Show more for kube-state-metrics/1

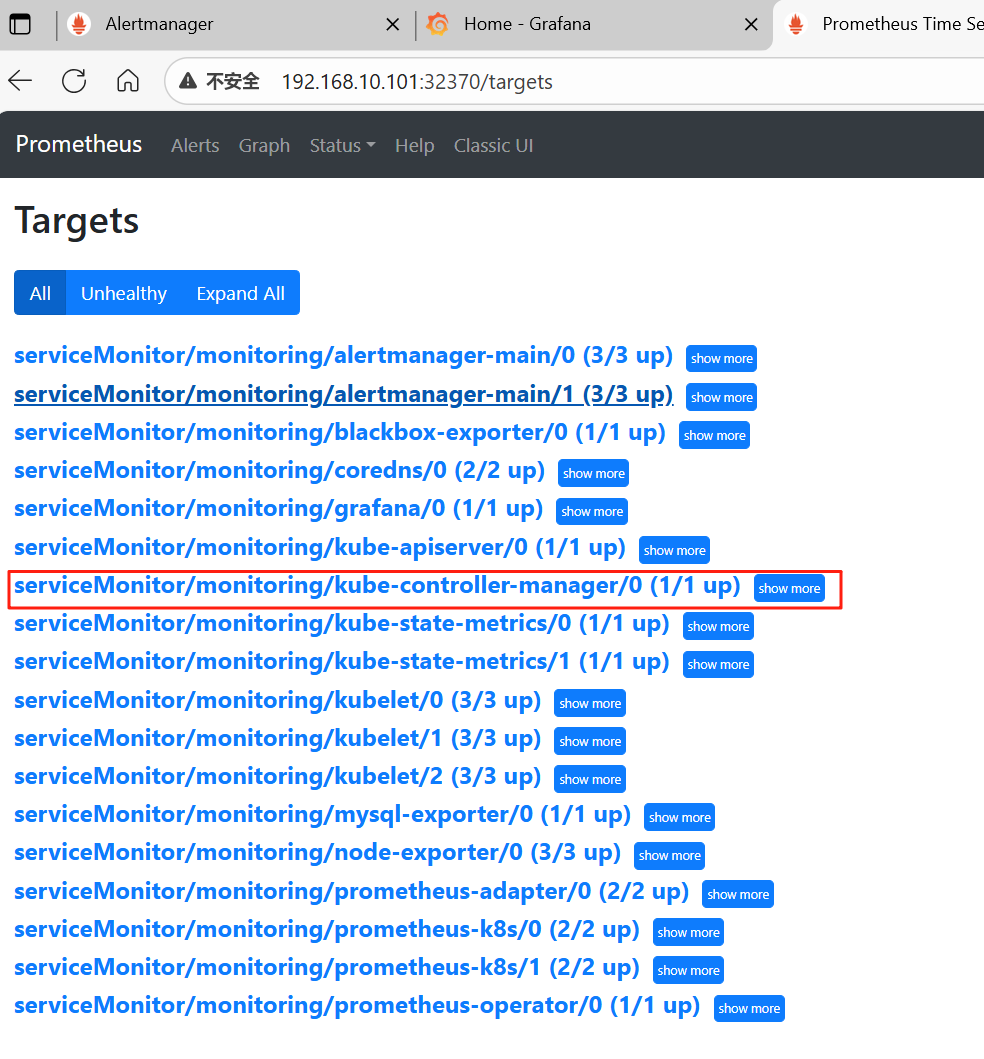[x=718, y=665]
